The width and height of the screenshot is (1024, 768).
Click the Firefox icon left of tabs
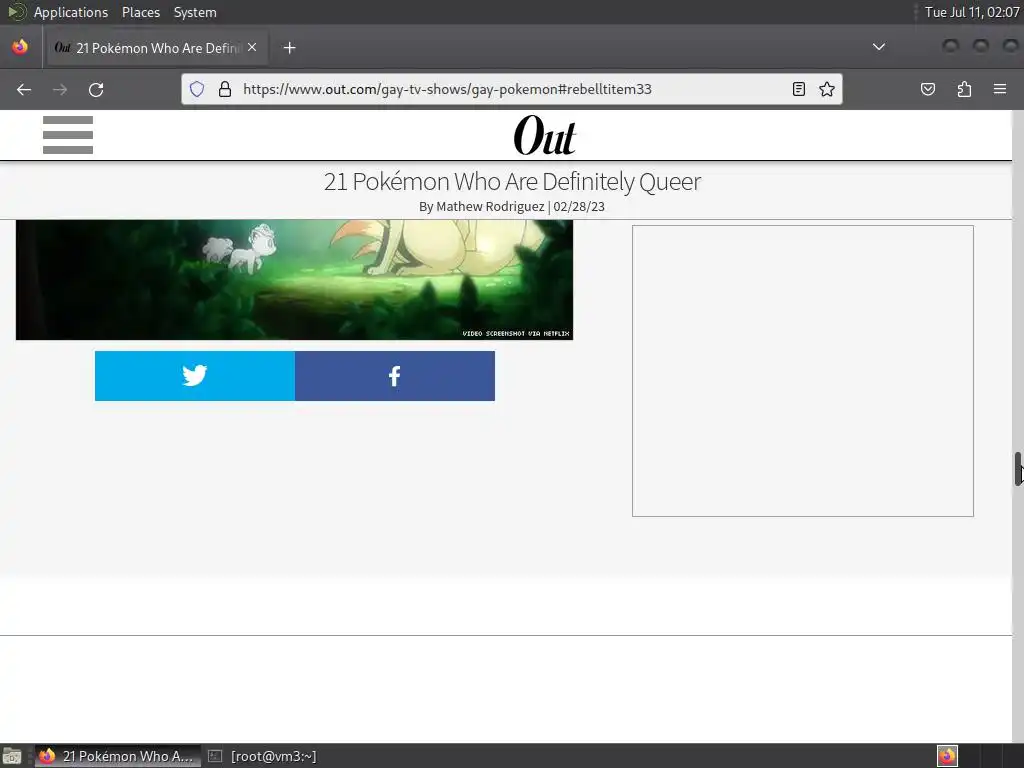(x=20, y=47)
